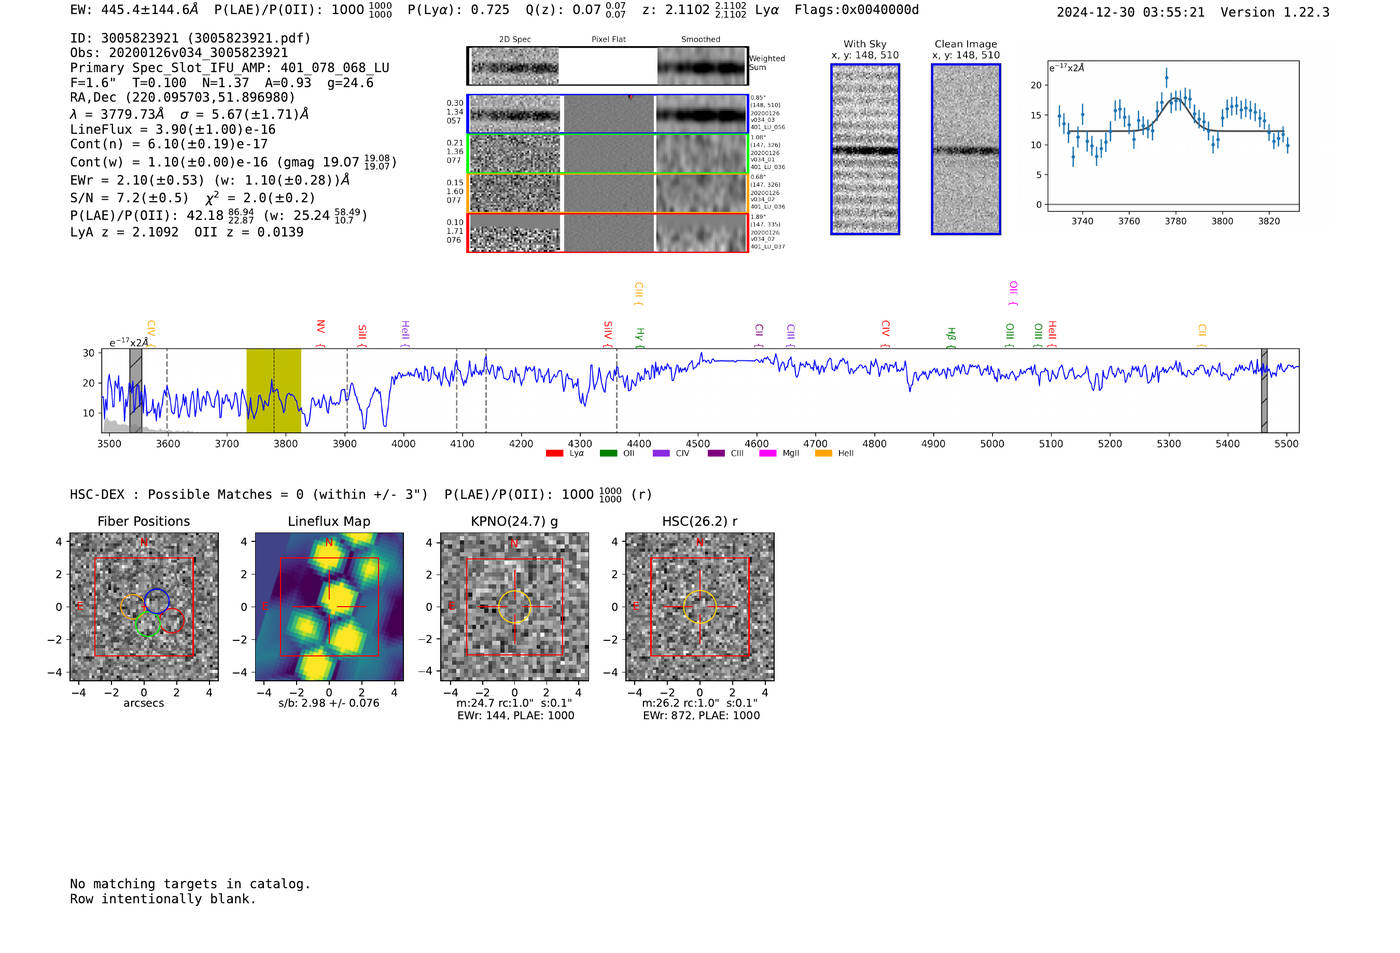Select the CIV purple legend swatch

tap(661, 453)
